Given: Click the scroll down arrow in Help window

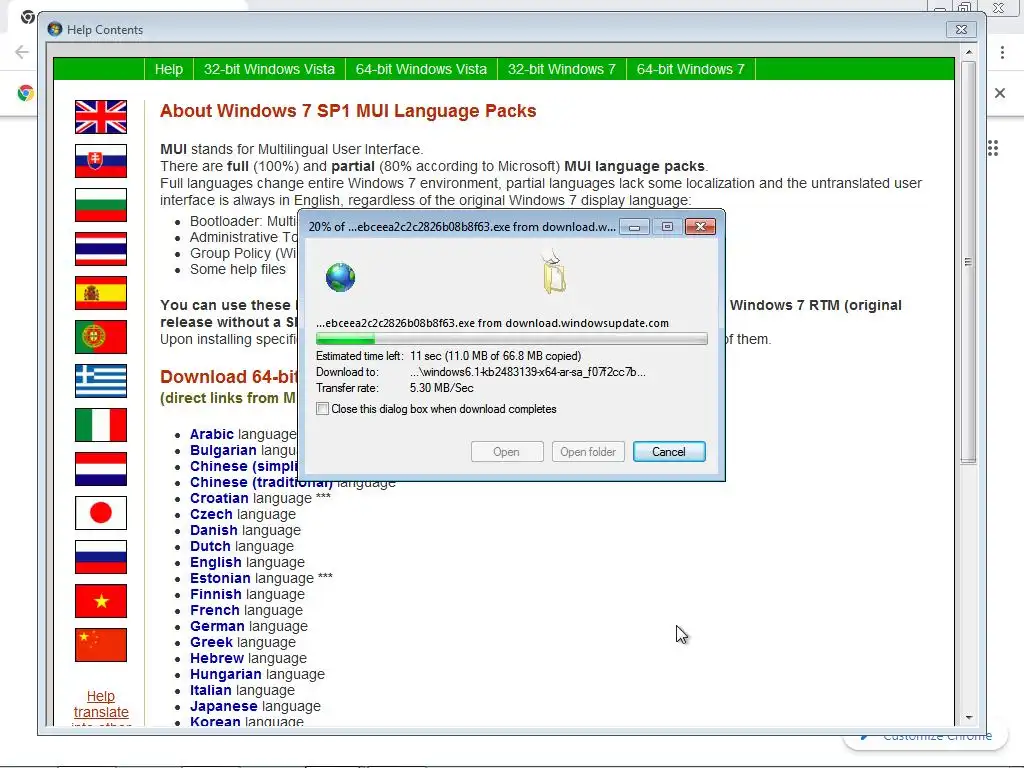Looking at the screenshot, I should click(x=968, y=717).
